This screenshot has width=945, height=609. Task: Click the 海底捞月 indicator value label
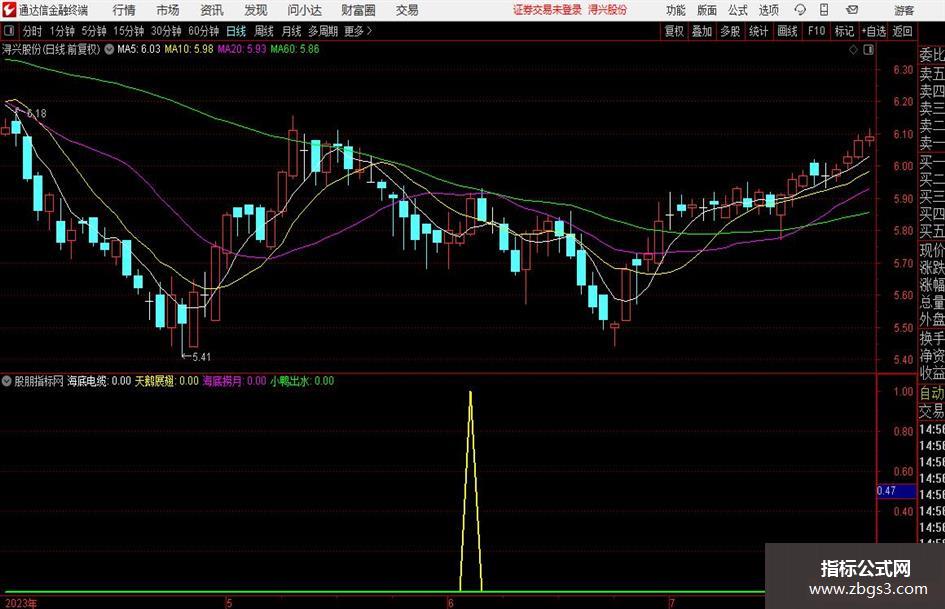pos(234,381)
